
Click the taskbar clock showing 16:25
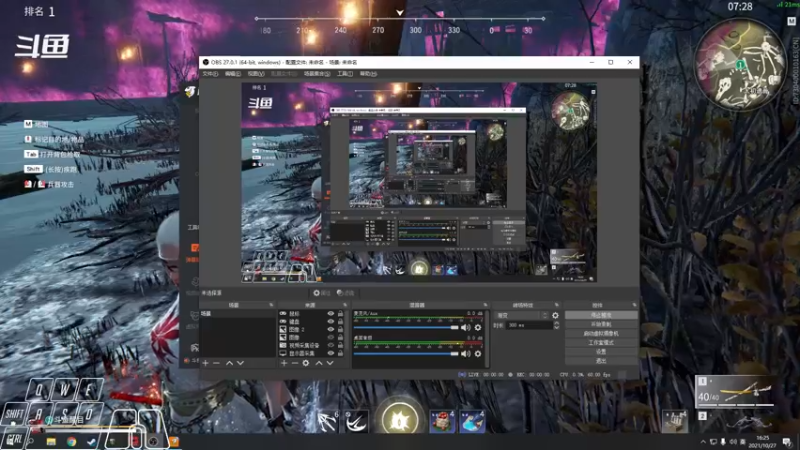pos(763,442)
